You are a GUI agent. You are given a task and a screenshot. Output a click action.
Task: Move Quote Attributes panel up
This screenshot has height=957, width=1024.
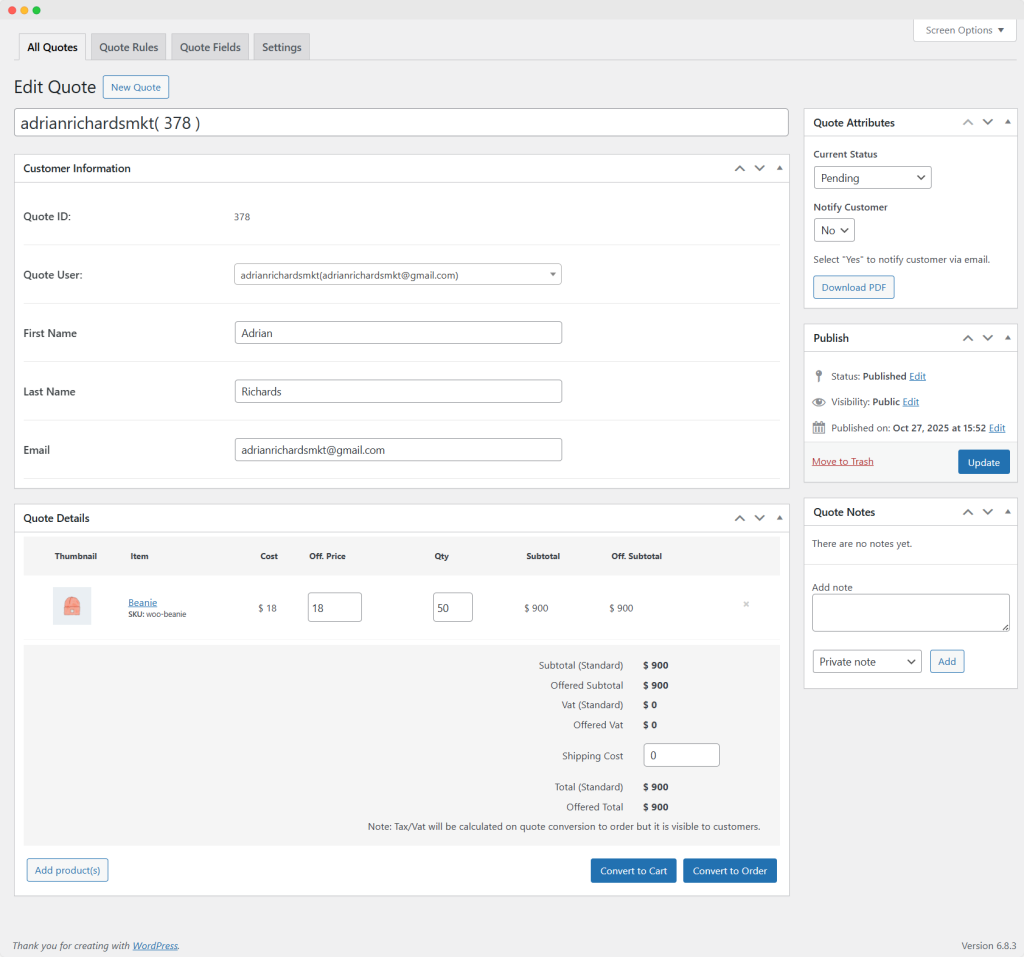[967, 122]
